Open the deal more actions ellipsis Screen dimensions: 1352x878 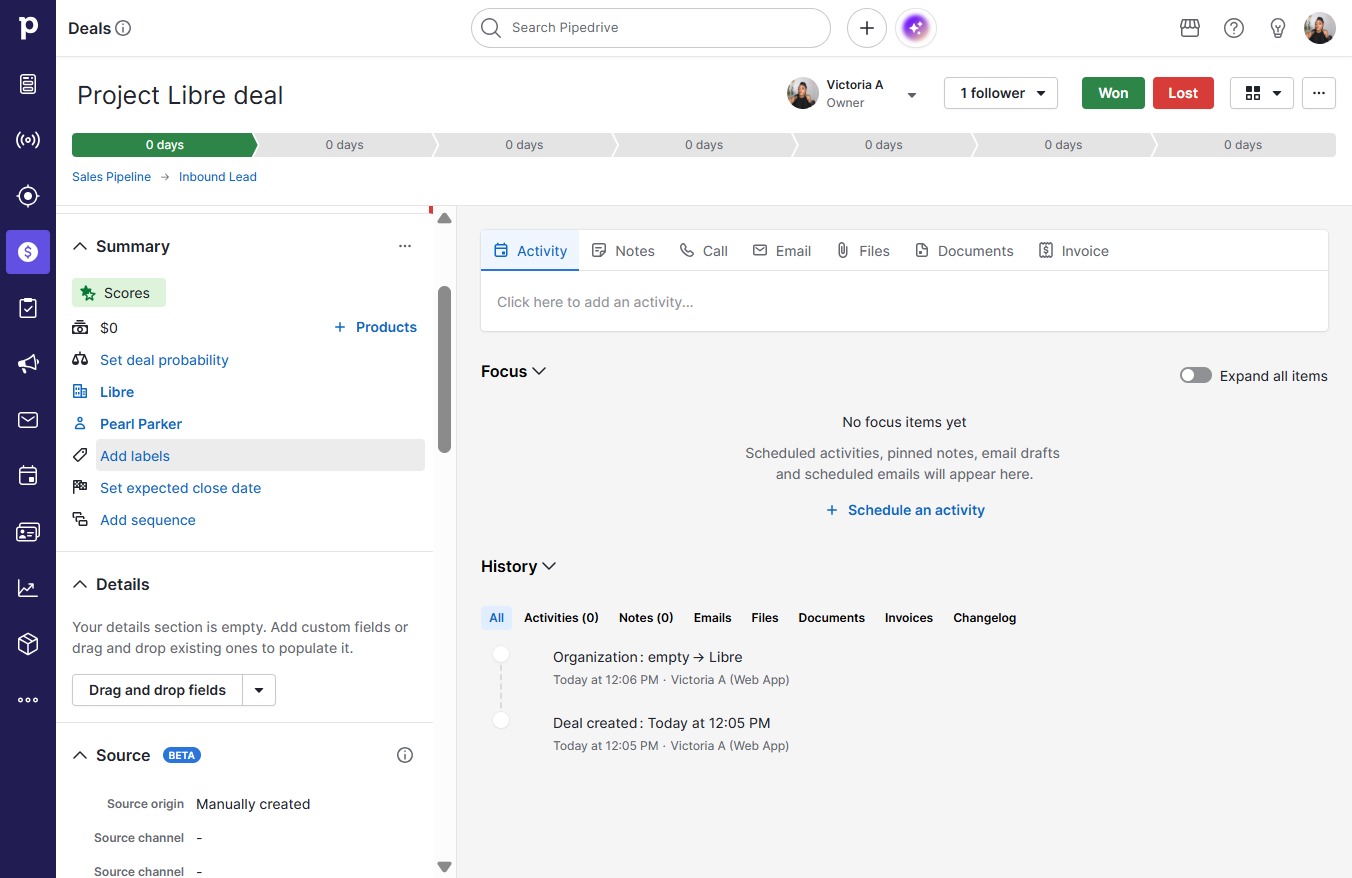tap(1319, 93)
